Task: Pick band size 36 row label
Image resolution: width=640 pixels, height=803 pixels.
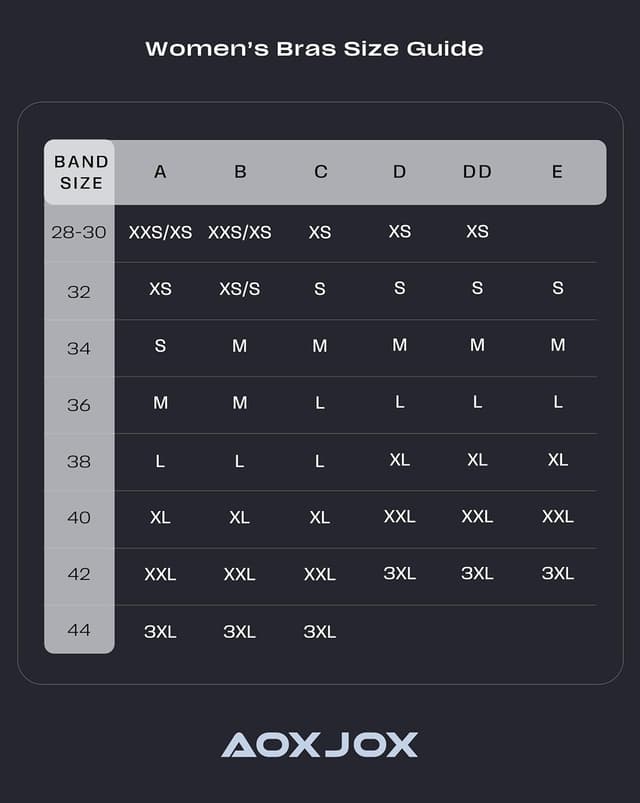Action: coord(79,405)
